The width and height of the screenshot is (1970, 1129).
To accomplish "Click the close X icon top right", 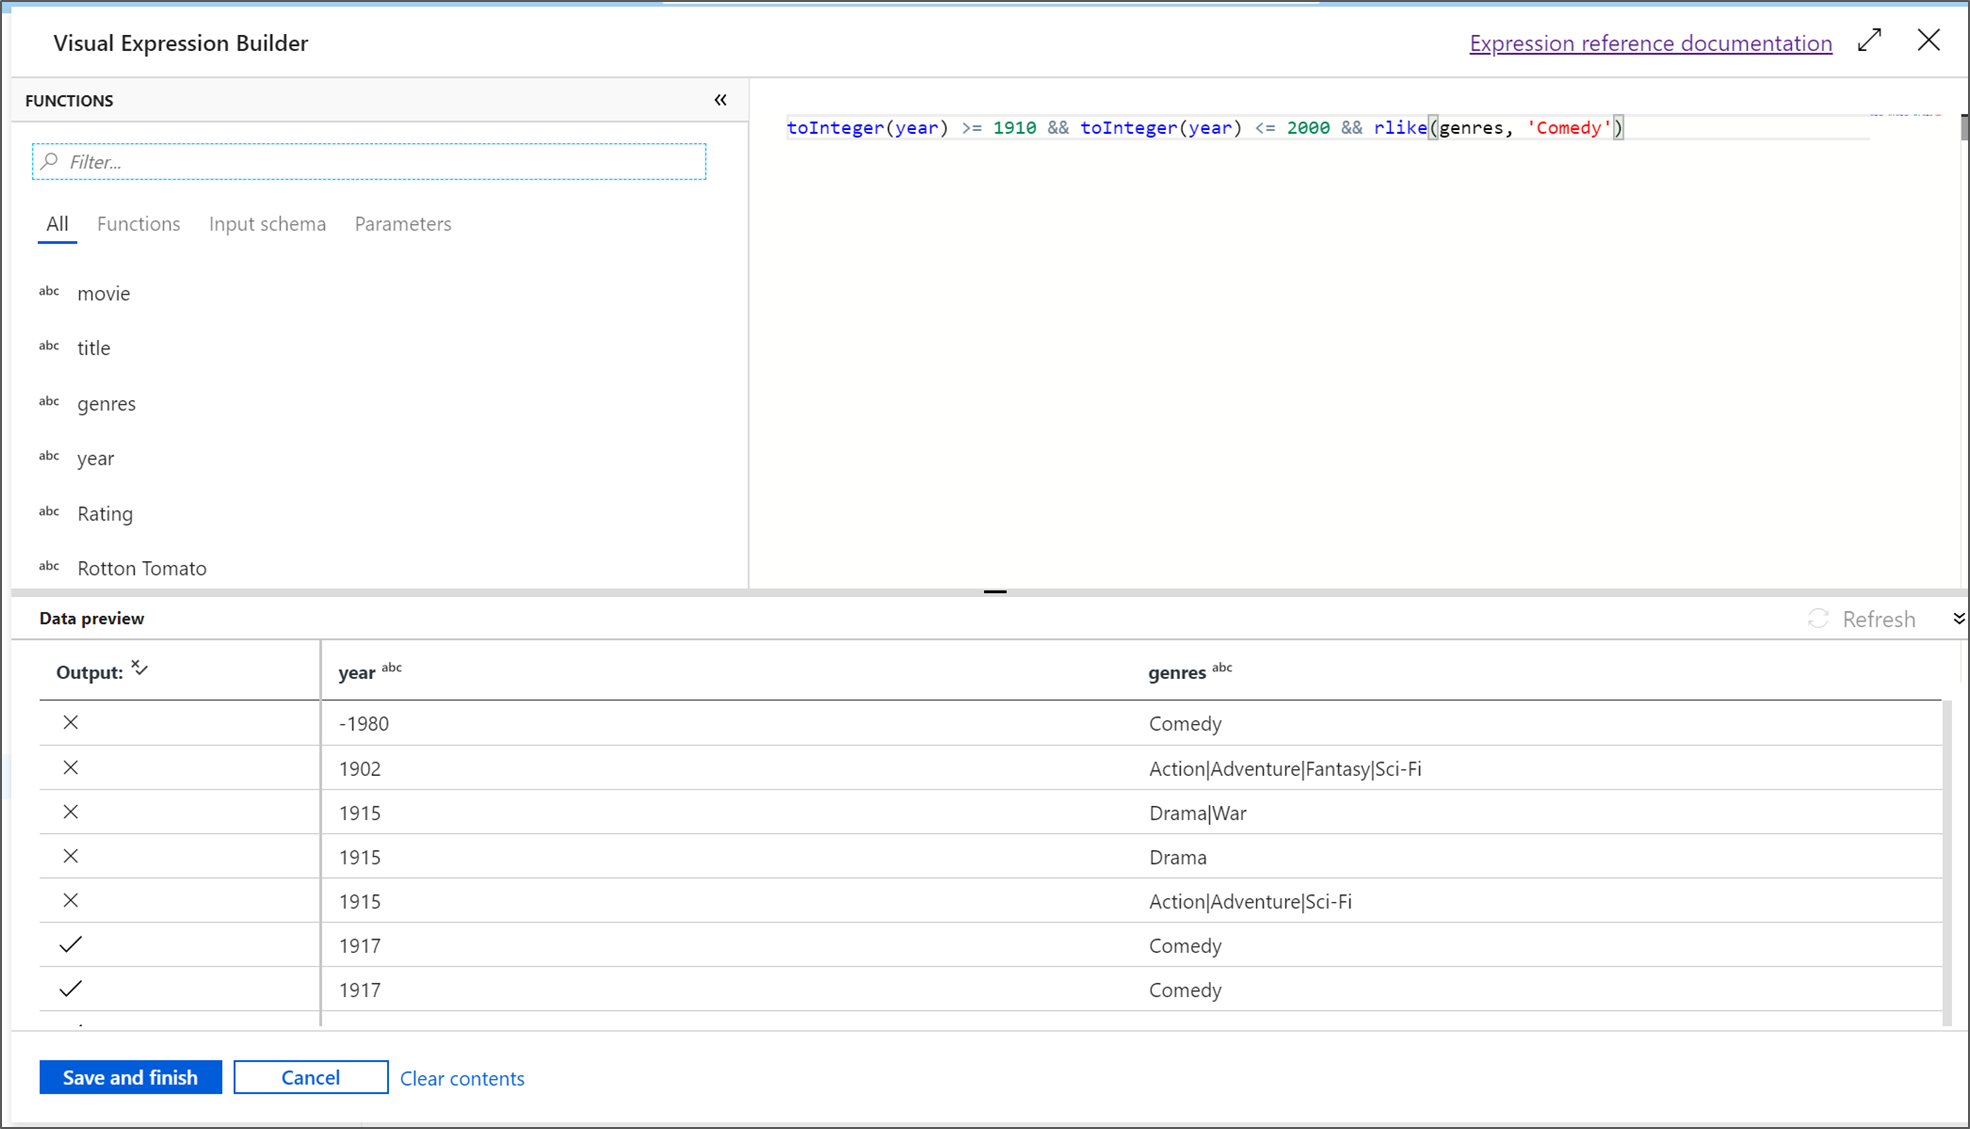I will coord(1929,39).
